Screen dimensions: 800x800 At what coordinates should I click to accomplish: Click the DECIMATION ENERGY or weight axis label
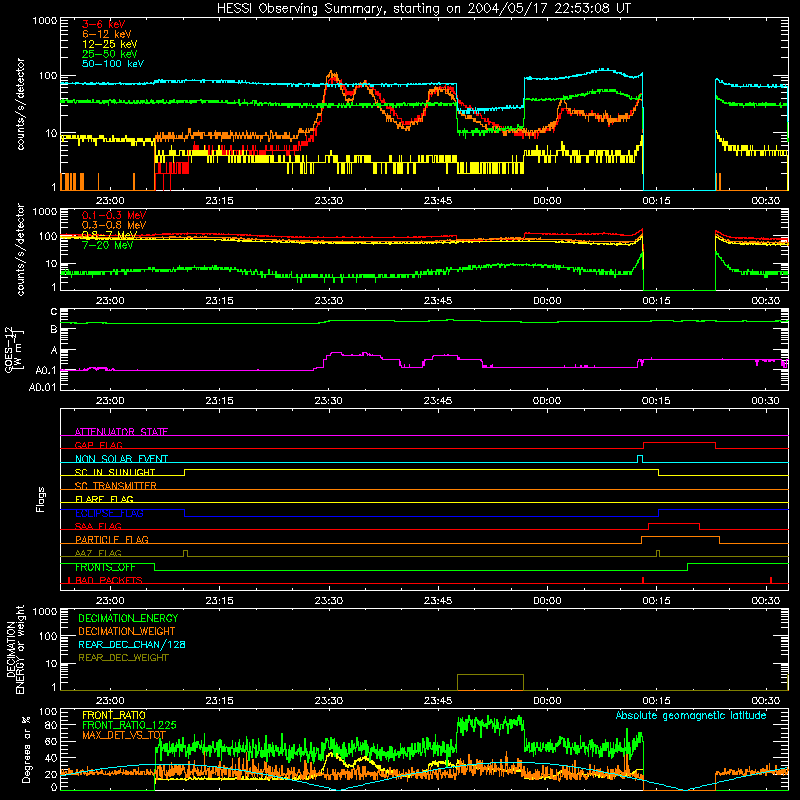coord(15,649)
